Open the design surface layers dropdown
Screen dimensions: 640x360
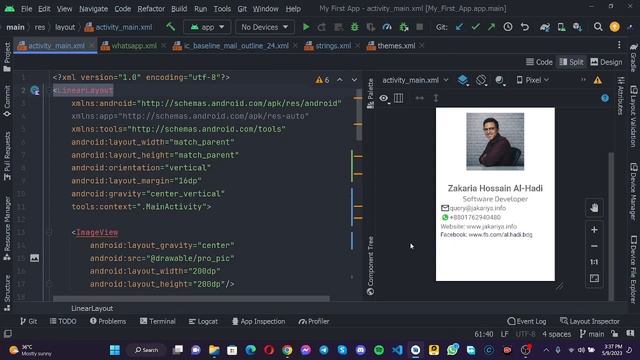click(x=463, y=80)
